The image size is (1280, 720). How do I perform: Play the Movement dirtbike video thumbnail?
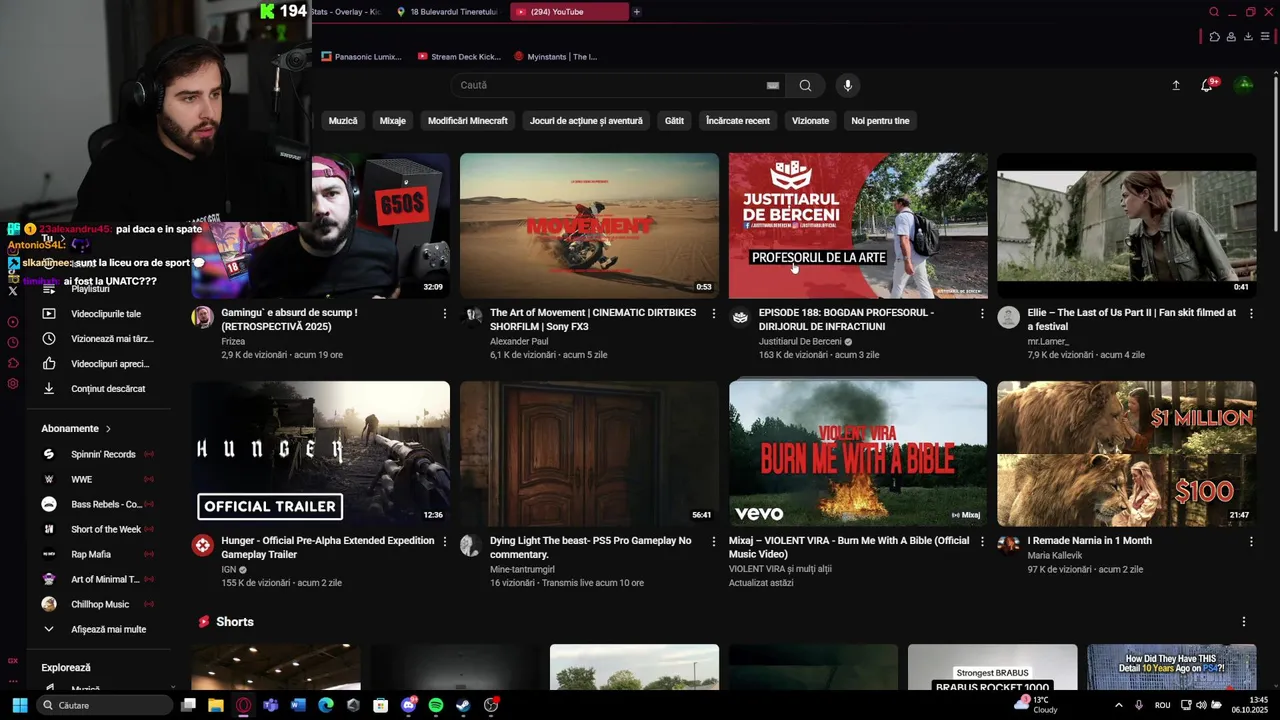click(x=589, y=226)
